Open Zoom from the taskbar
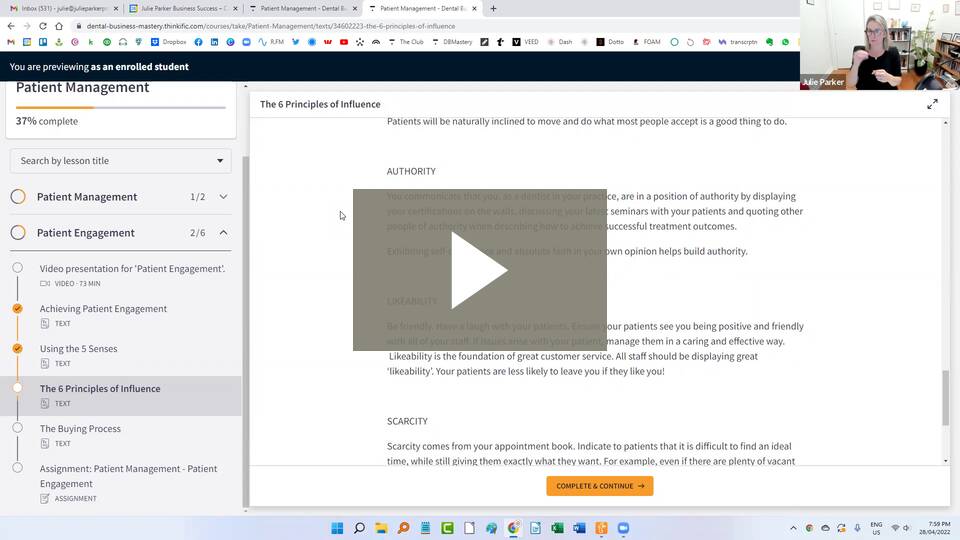Screen dimensions: 960x540 [623, 528]
